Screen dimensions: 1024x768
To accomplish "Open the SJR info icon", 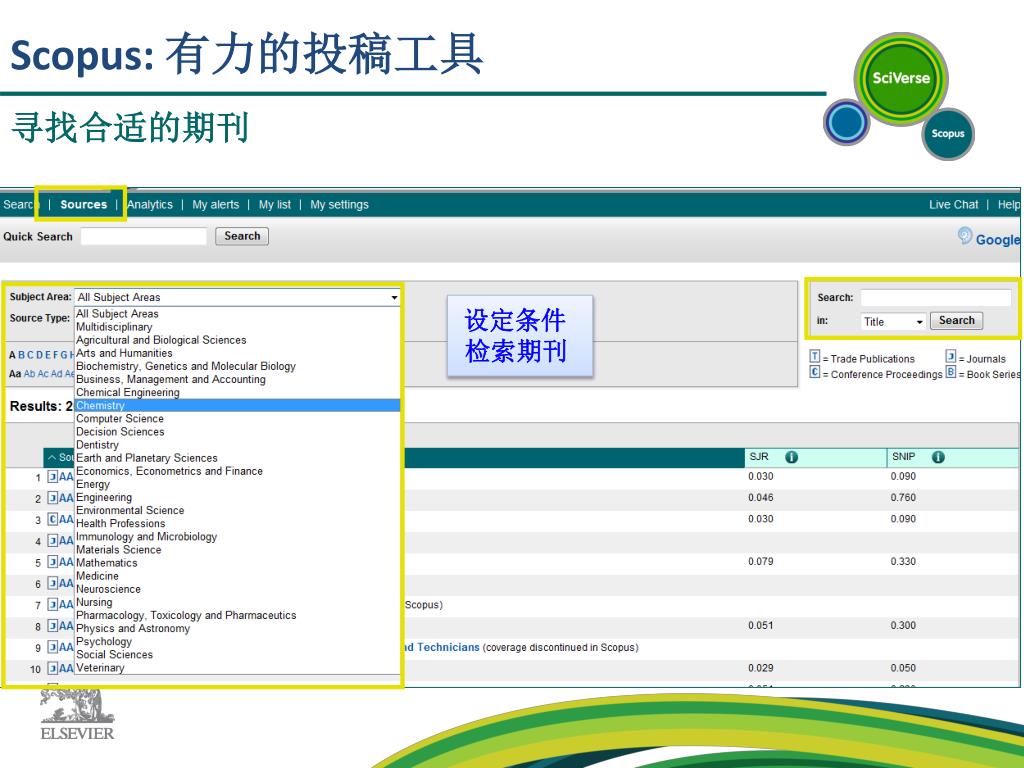I will (792, 457).
